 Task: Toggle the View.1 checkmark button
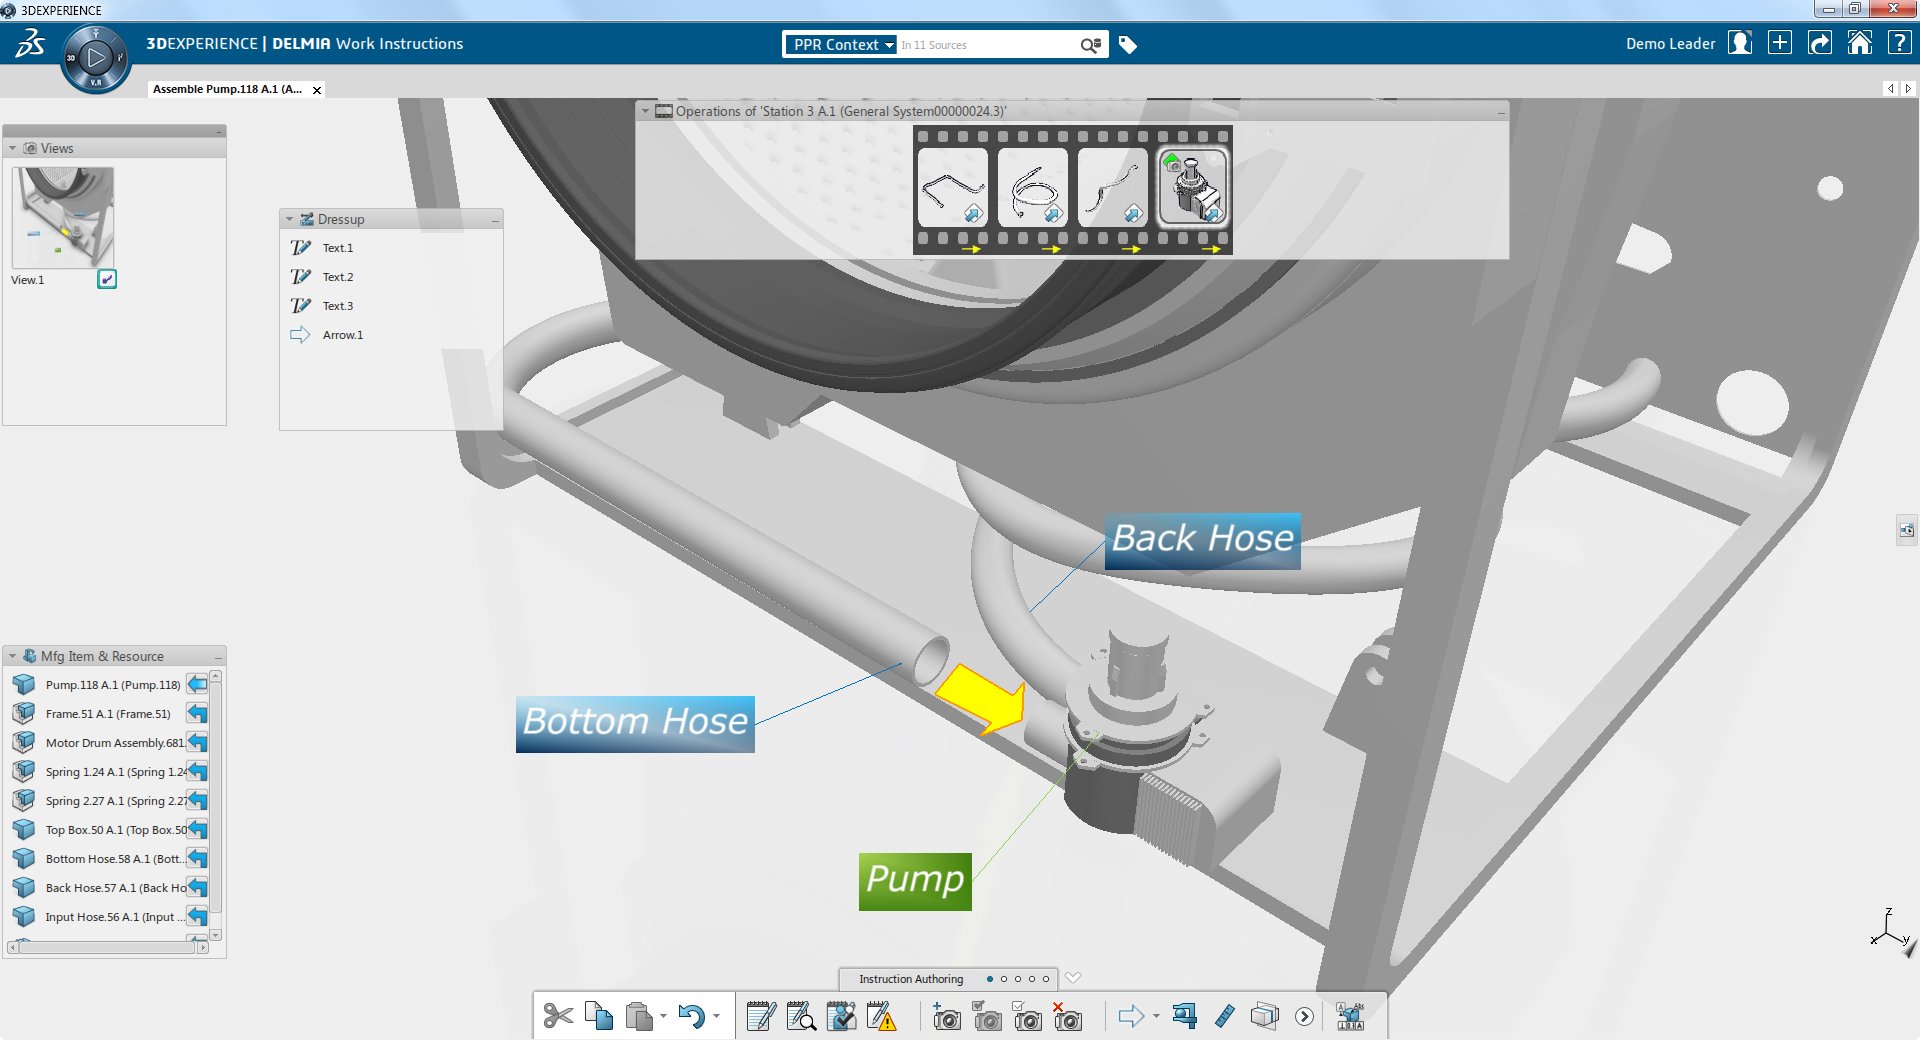pyautogui.click(x=107, y=279)
